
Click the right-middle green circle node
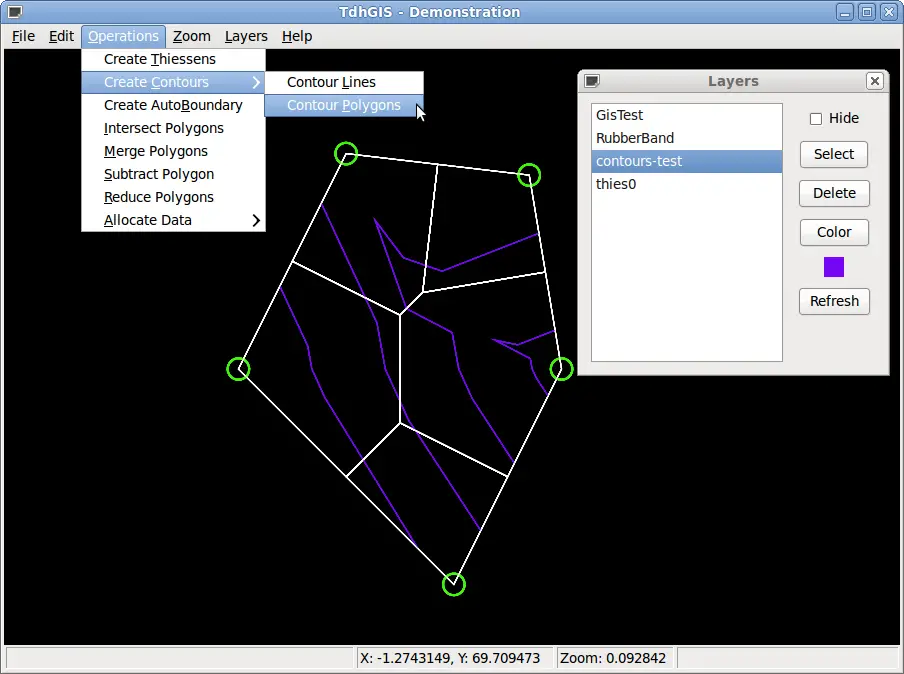[561, 369]
